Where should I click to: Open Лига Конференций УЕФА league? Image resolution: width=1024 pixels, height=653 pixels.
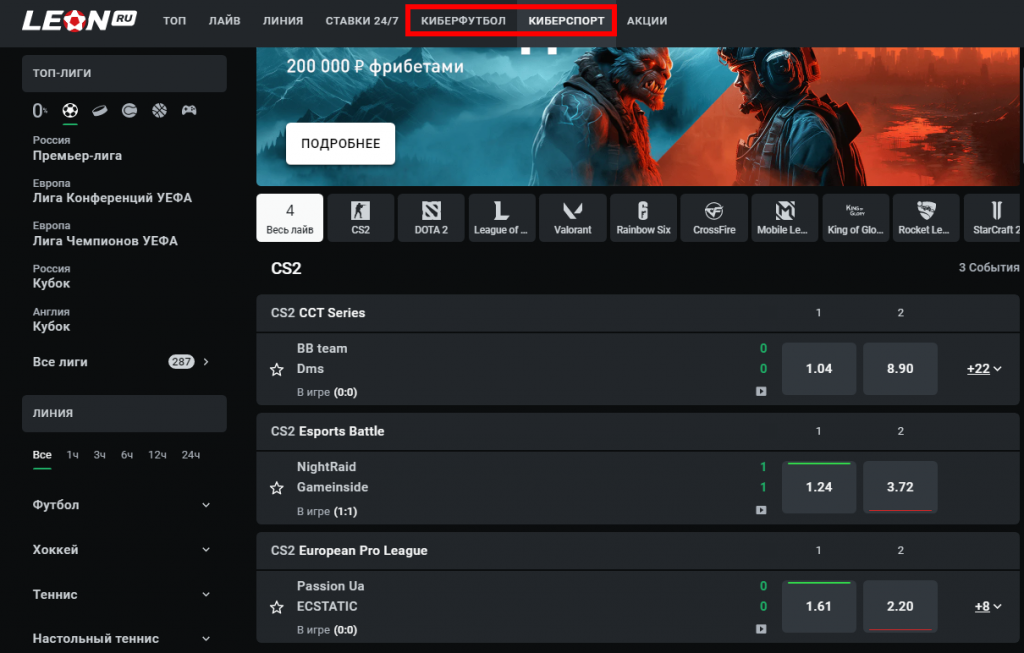(x=112, y=191)
